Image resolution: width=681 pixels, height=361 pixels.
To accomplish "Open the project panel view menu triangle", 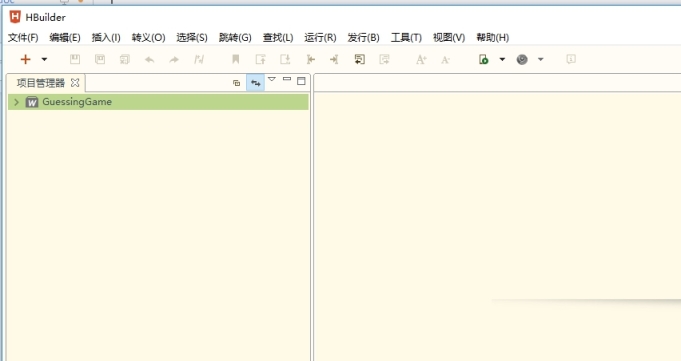I will point(272,79).
